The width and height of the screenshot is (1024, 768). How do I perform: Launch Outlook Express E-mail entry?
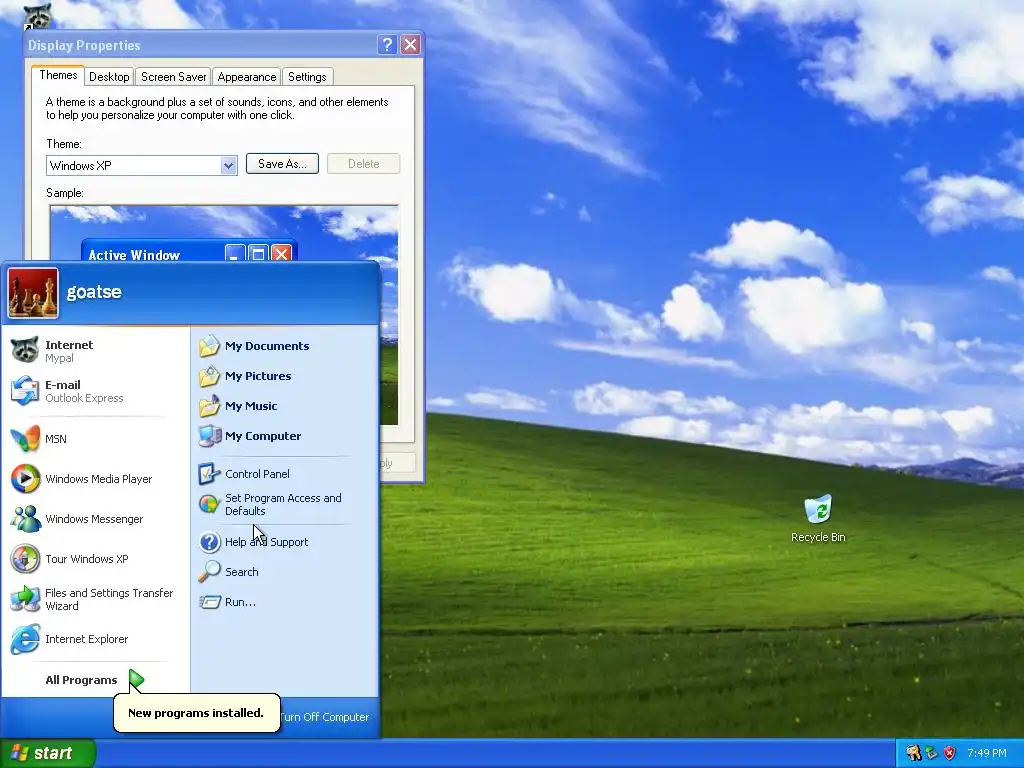point(95,391)
